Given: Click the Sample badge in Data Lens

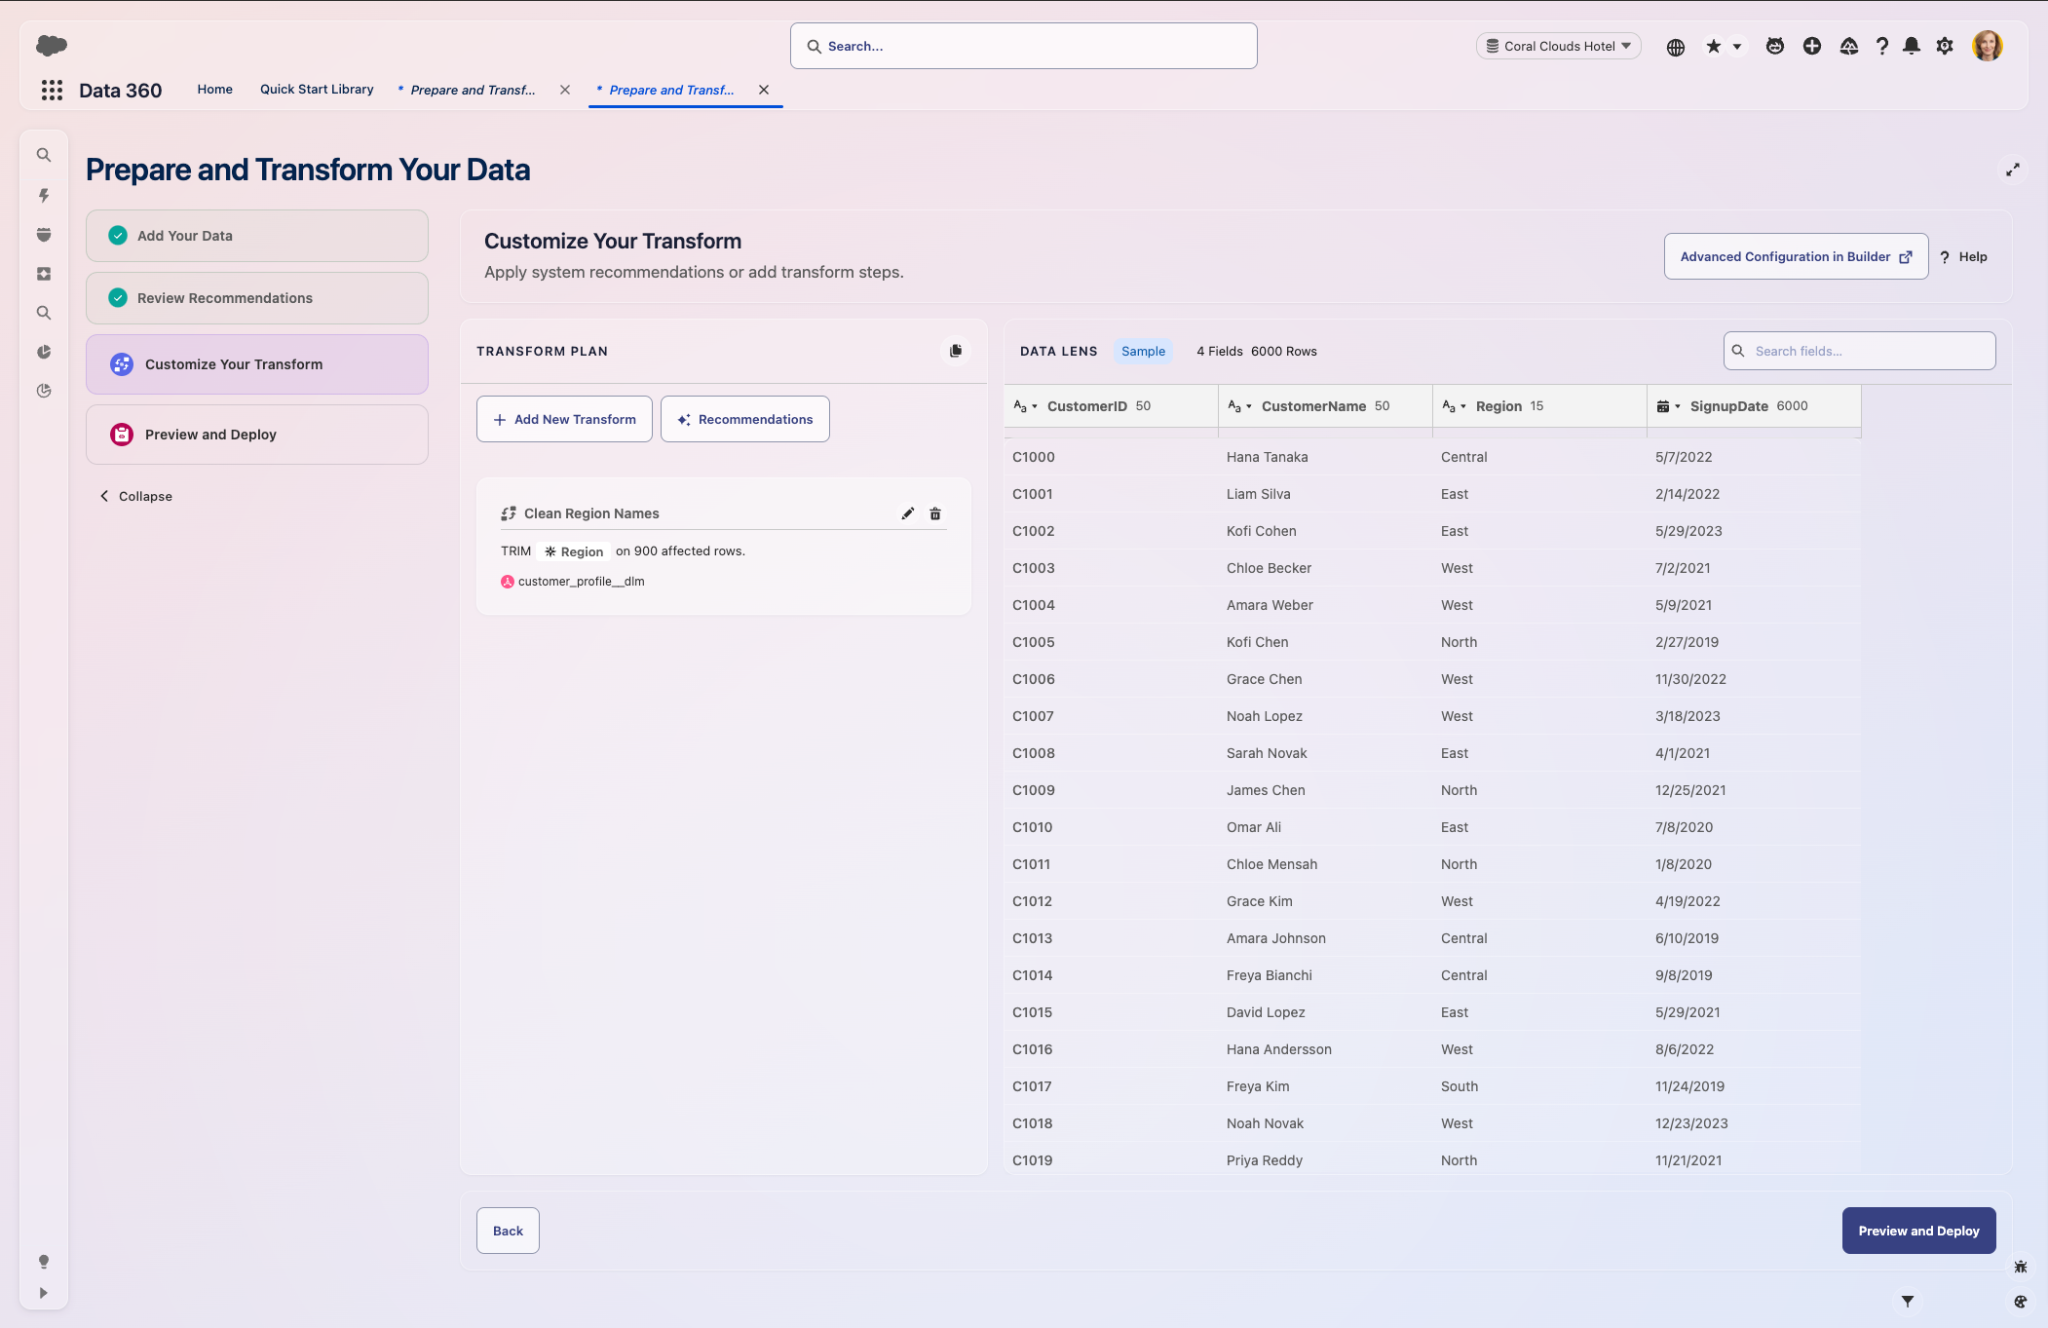Looking at the screenshot, I should [x=1143, y=351].
